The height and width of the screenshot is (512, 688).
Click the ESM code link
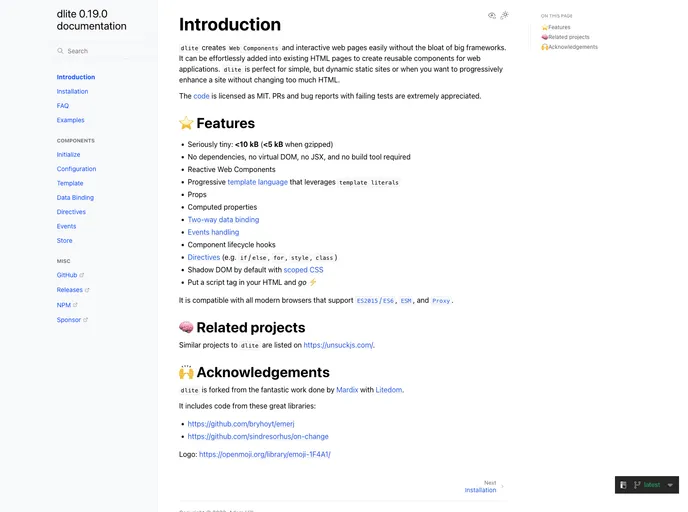(406, 301)
